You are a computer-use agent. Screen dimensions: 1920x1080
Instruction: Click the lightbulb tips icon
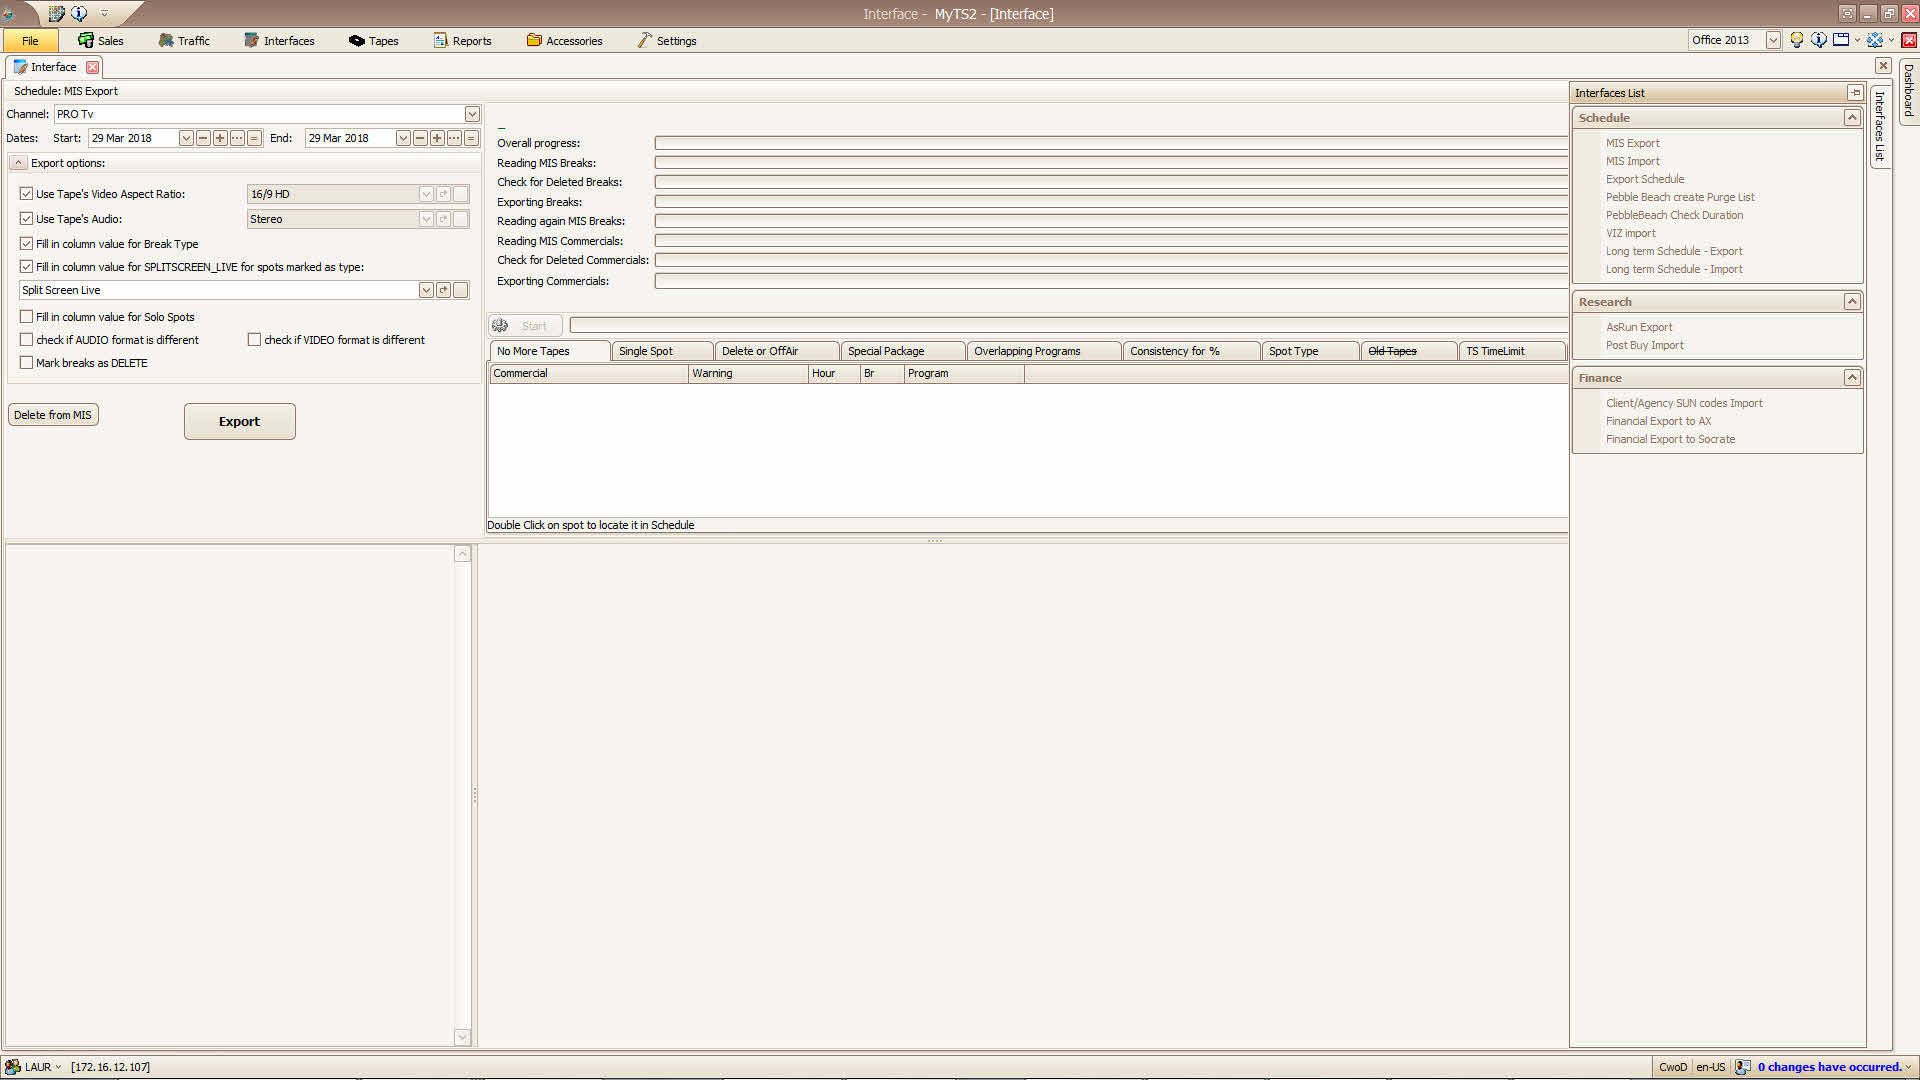point(1797,40)
